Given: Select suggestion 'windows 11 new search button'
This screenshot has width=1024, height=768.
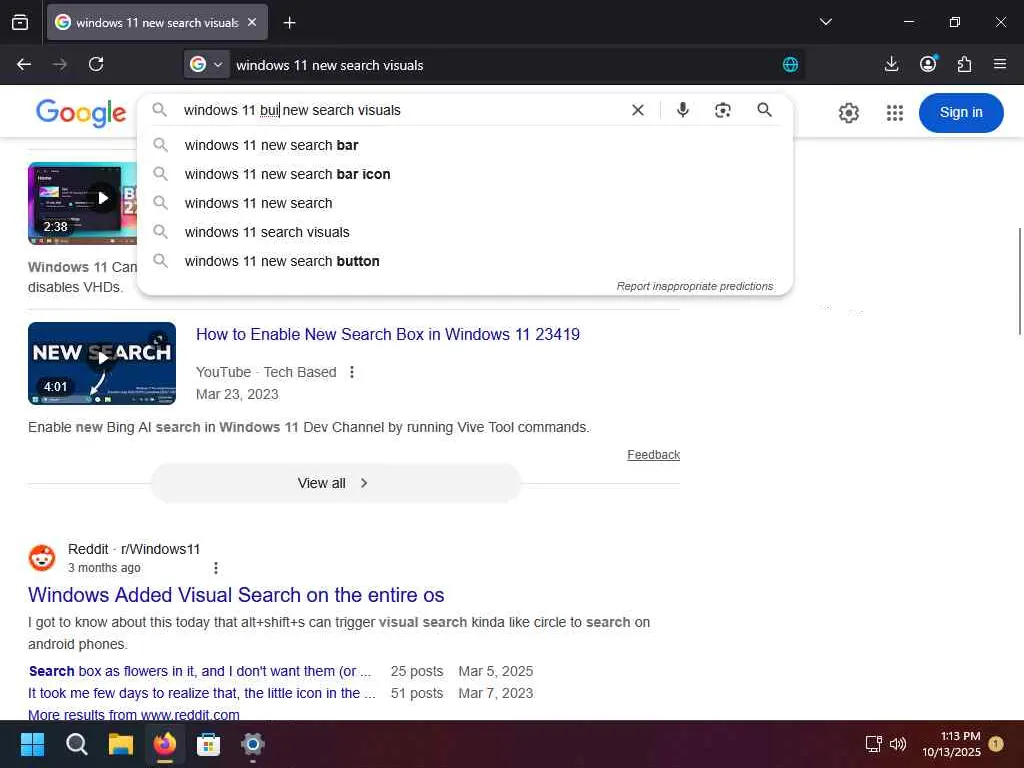Looking at the screenshot, I should pyautogui.click(x=465, y=261).
